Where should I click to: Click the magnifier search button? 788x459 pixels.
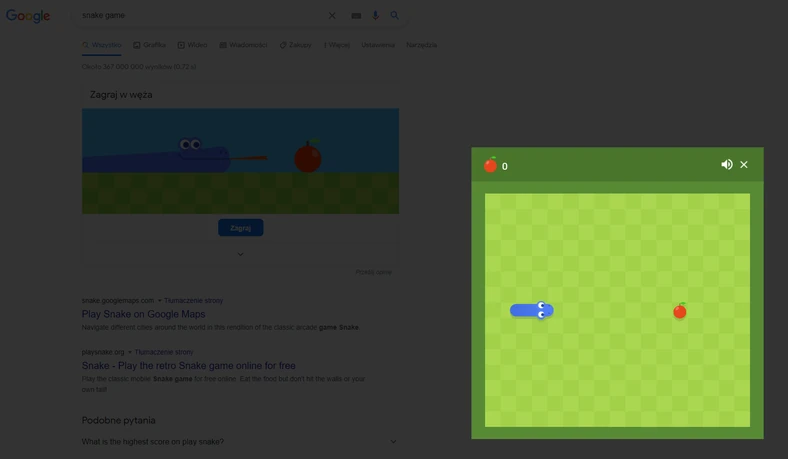coord(395,16)
